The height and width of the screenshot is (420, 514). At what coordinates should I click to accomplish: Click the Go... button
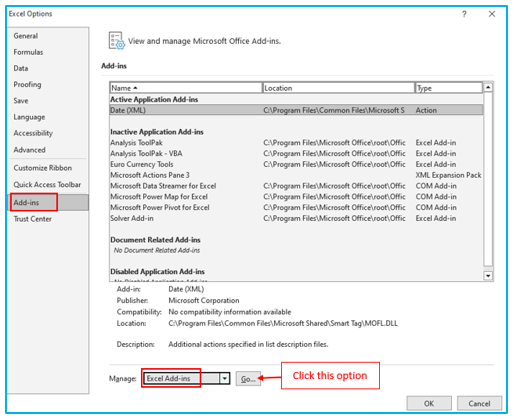248,379
